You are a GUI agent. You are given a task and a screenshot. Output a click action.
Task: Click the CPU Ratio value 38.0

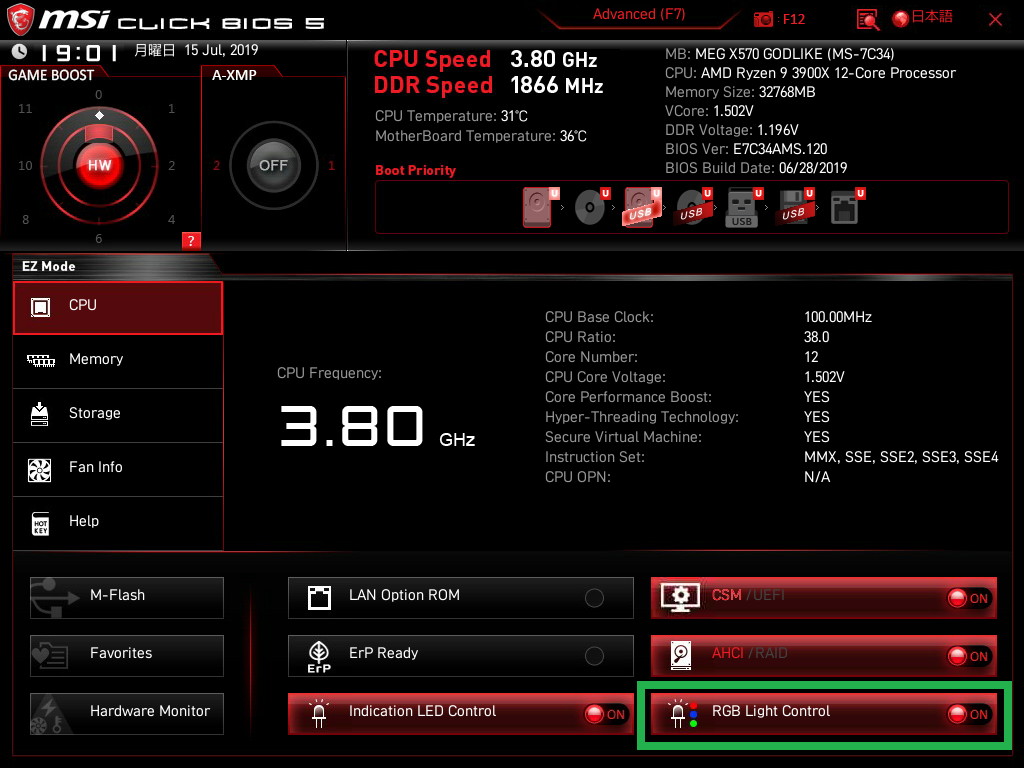816,337
